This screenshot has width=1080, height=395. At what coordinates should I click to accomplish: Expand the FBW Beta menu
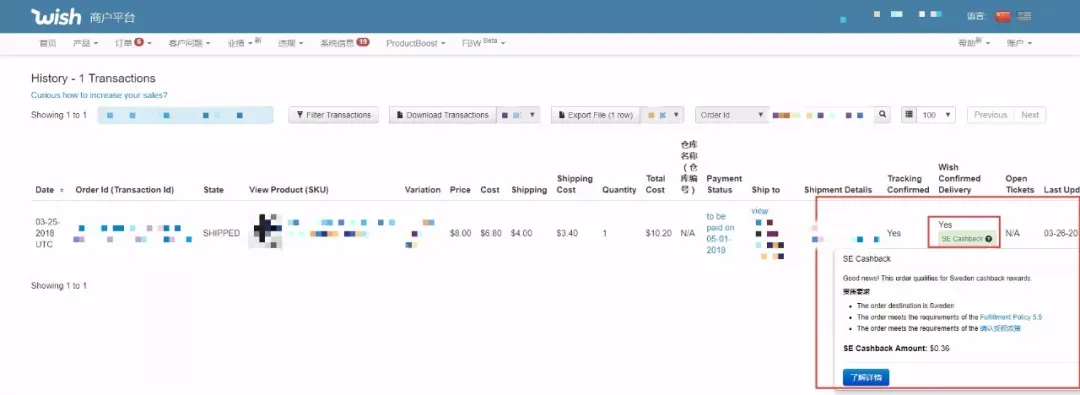pos(484,43)
